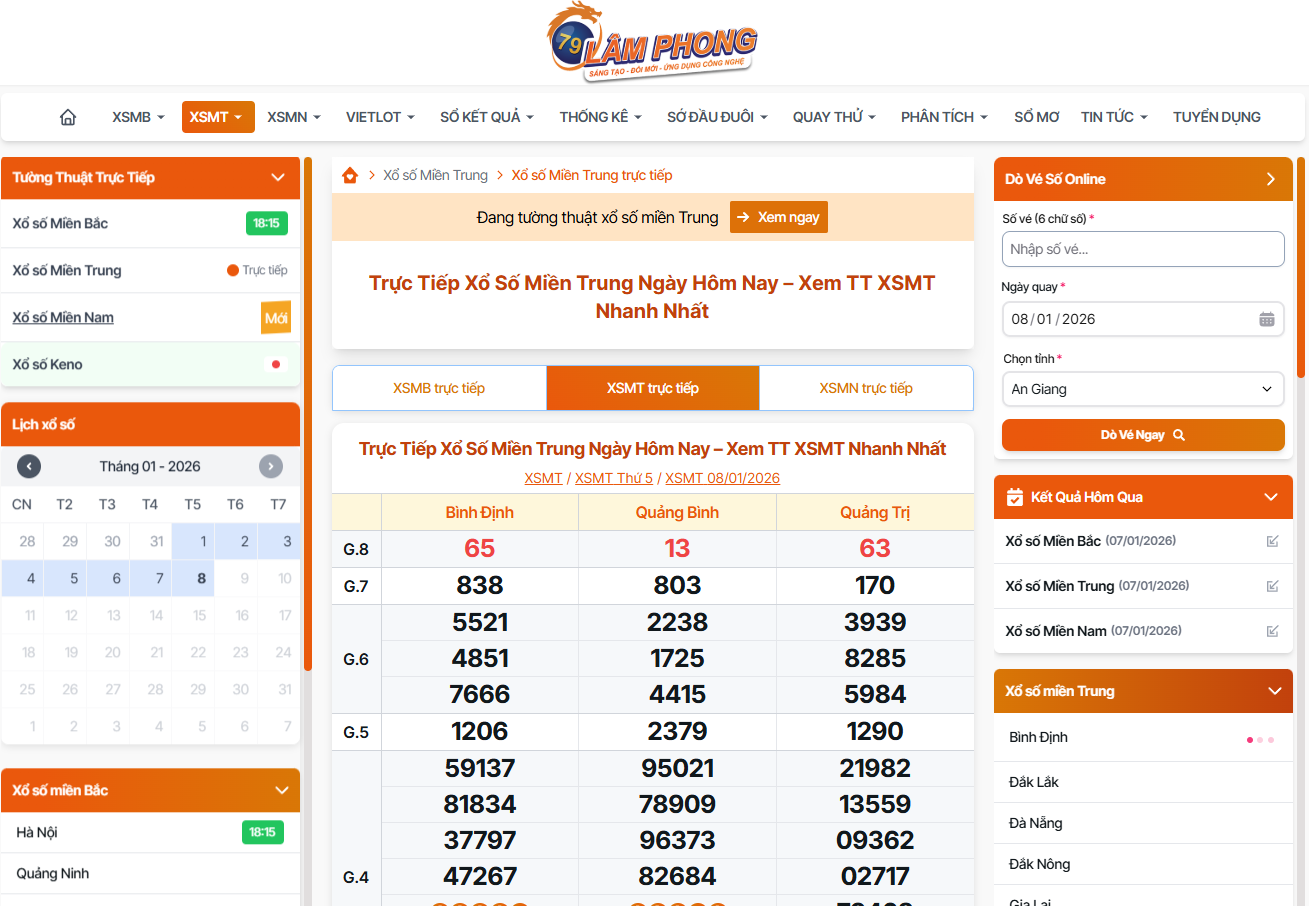Click the home icon in navigation bar
The height and width of the screenshot is (906, 1309).
(x=68, y=117)
